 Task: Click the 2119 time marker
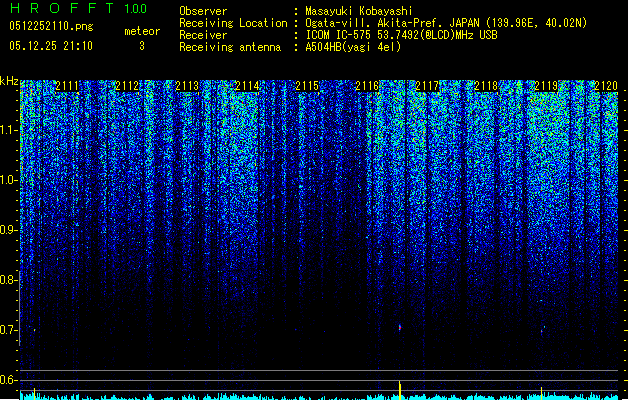(546, 86)
